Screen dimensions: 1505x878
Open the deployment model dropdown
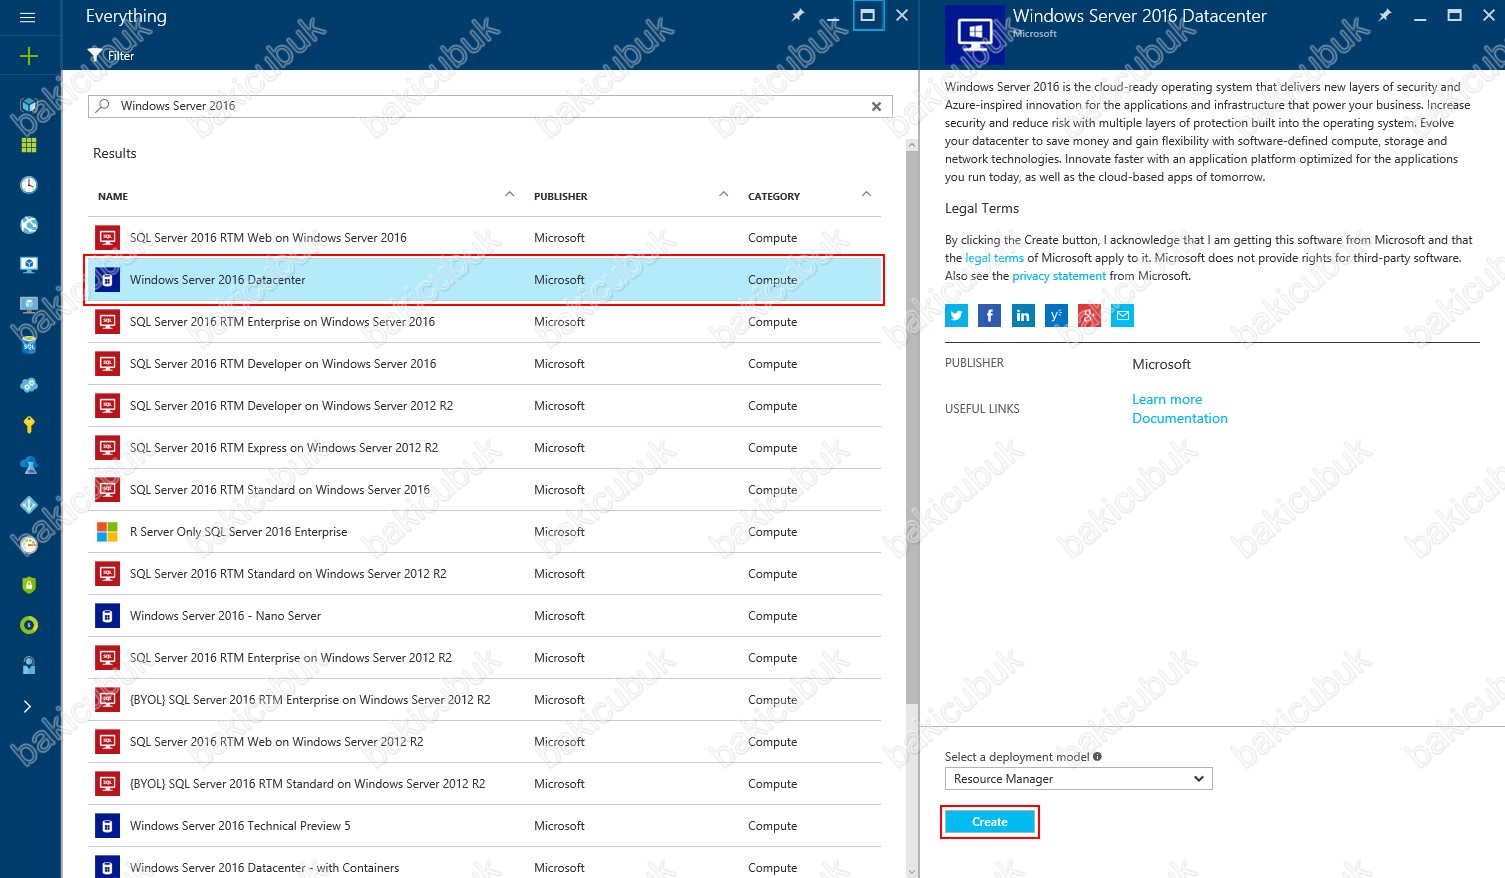point(1078,779)
